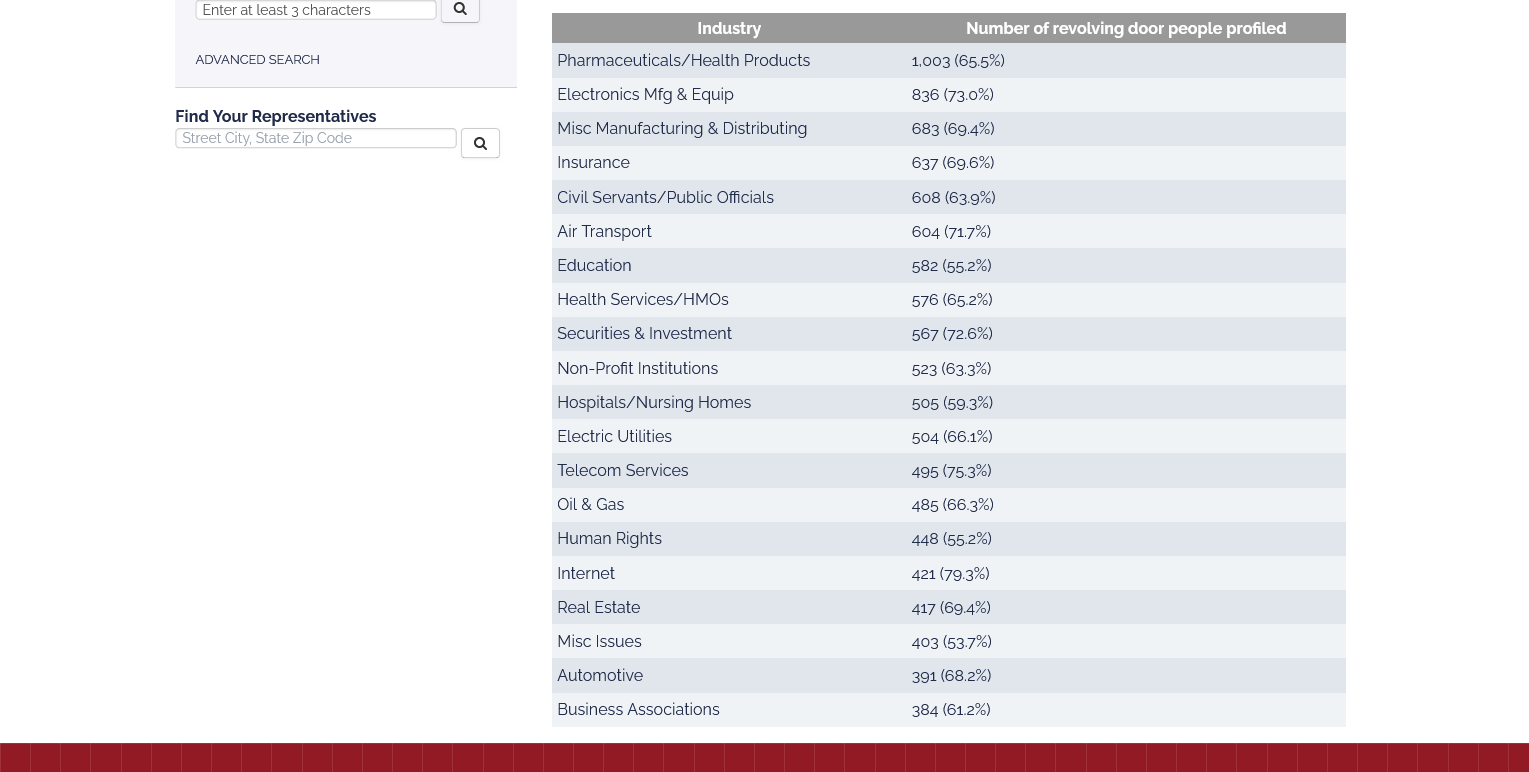Click the Telecom Services entry
1529x772 pixels.
click(x=622, y=471)
